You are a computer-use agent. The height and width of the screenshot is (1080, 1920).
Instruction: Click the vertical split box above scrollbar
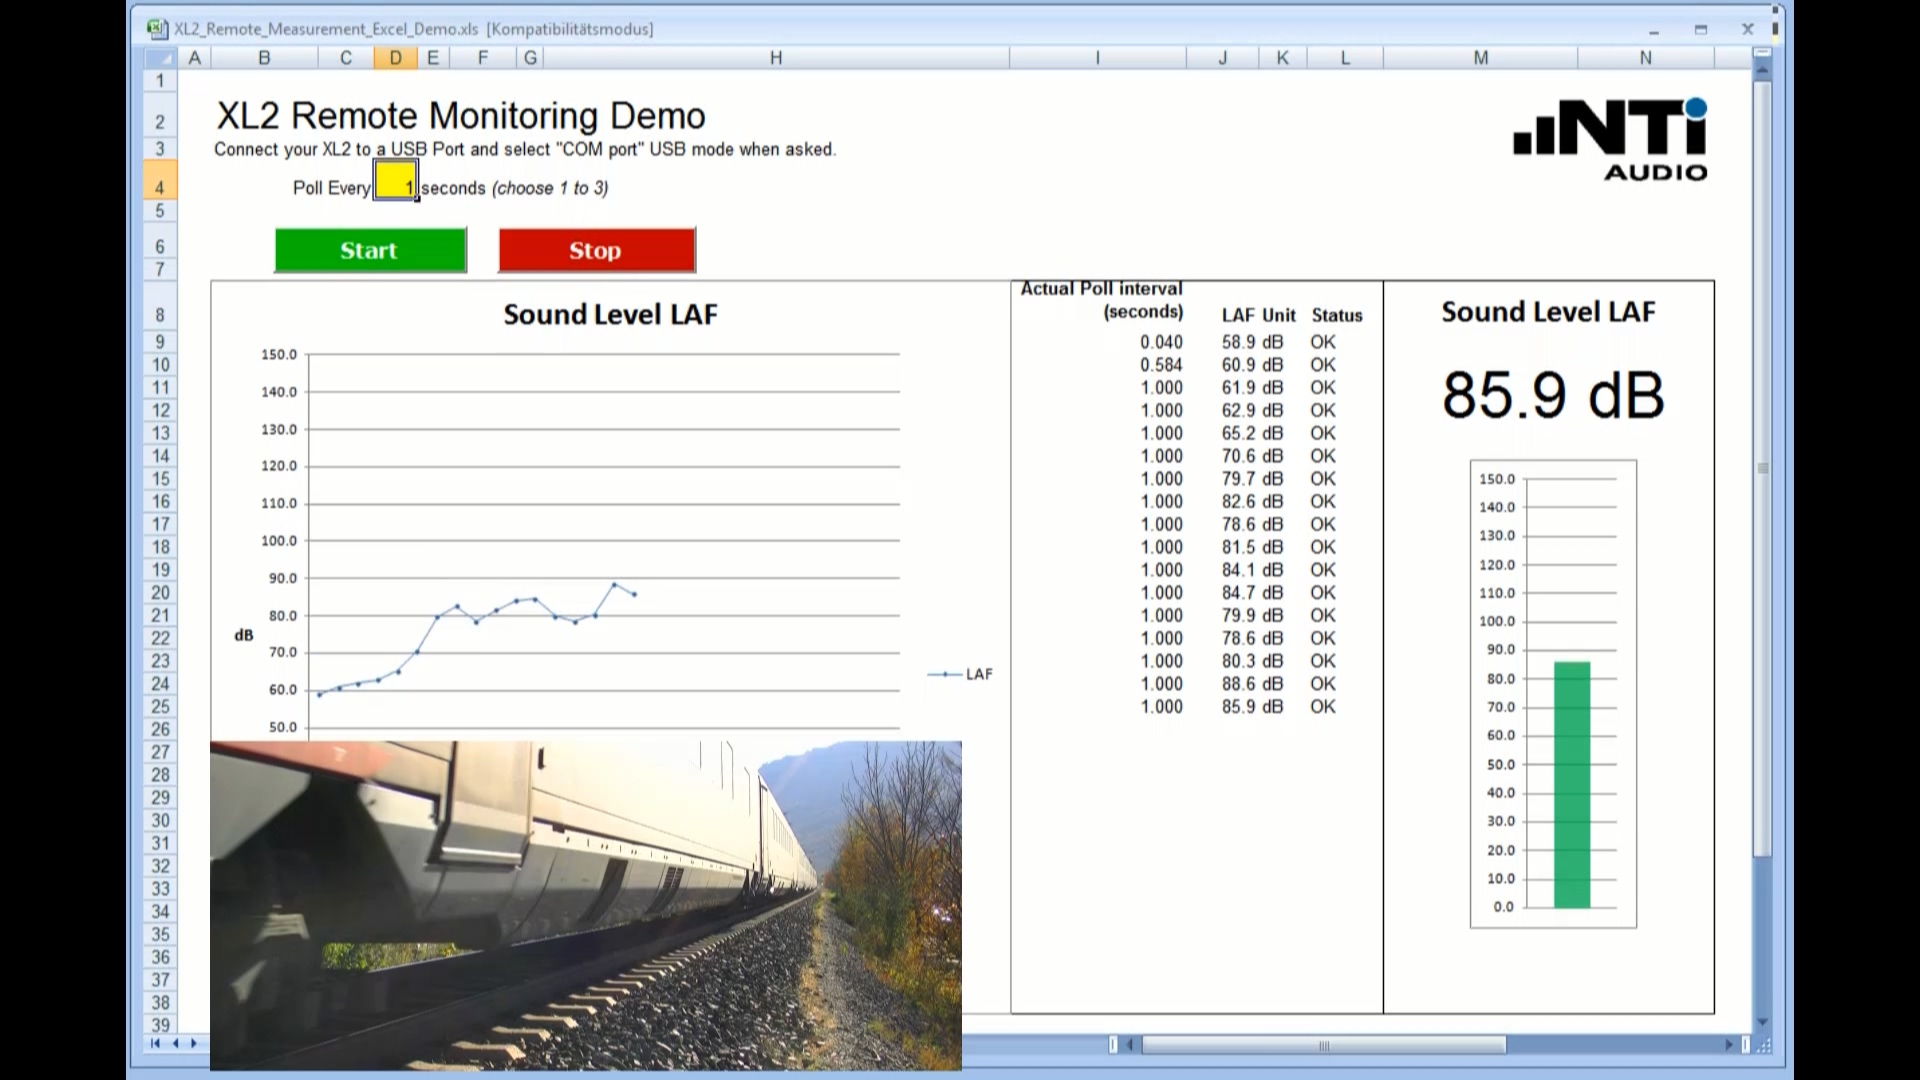click(1763, 53)
